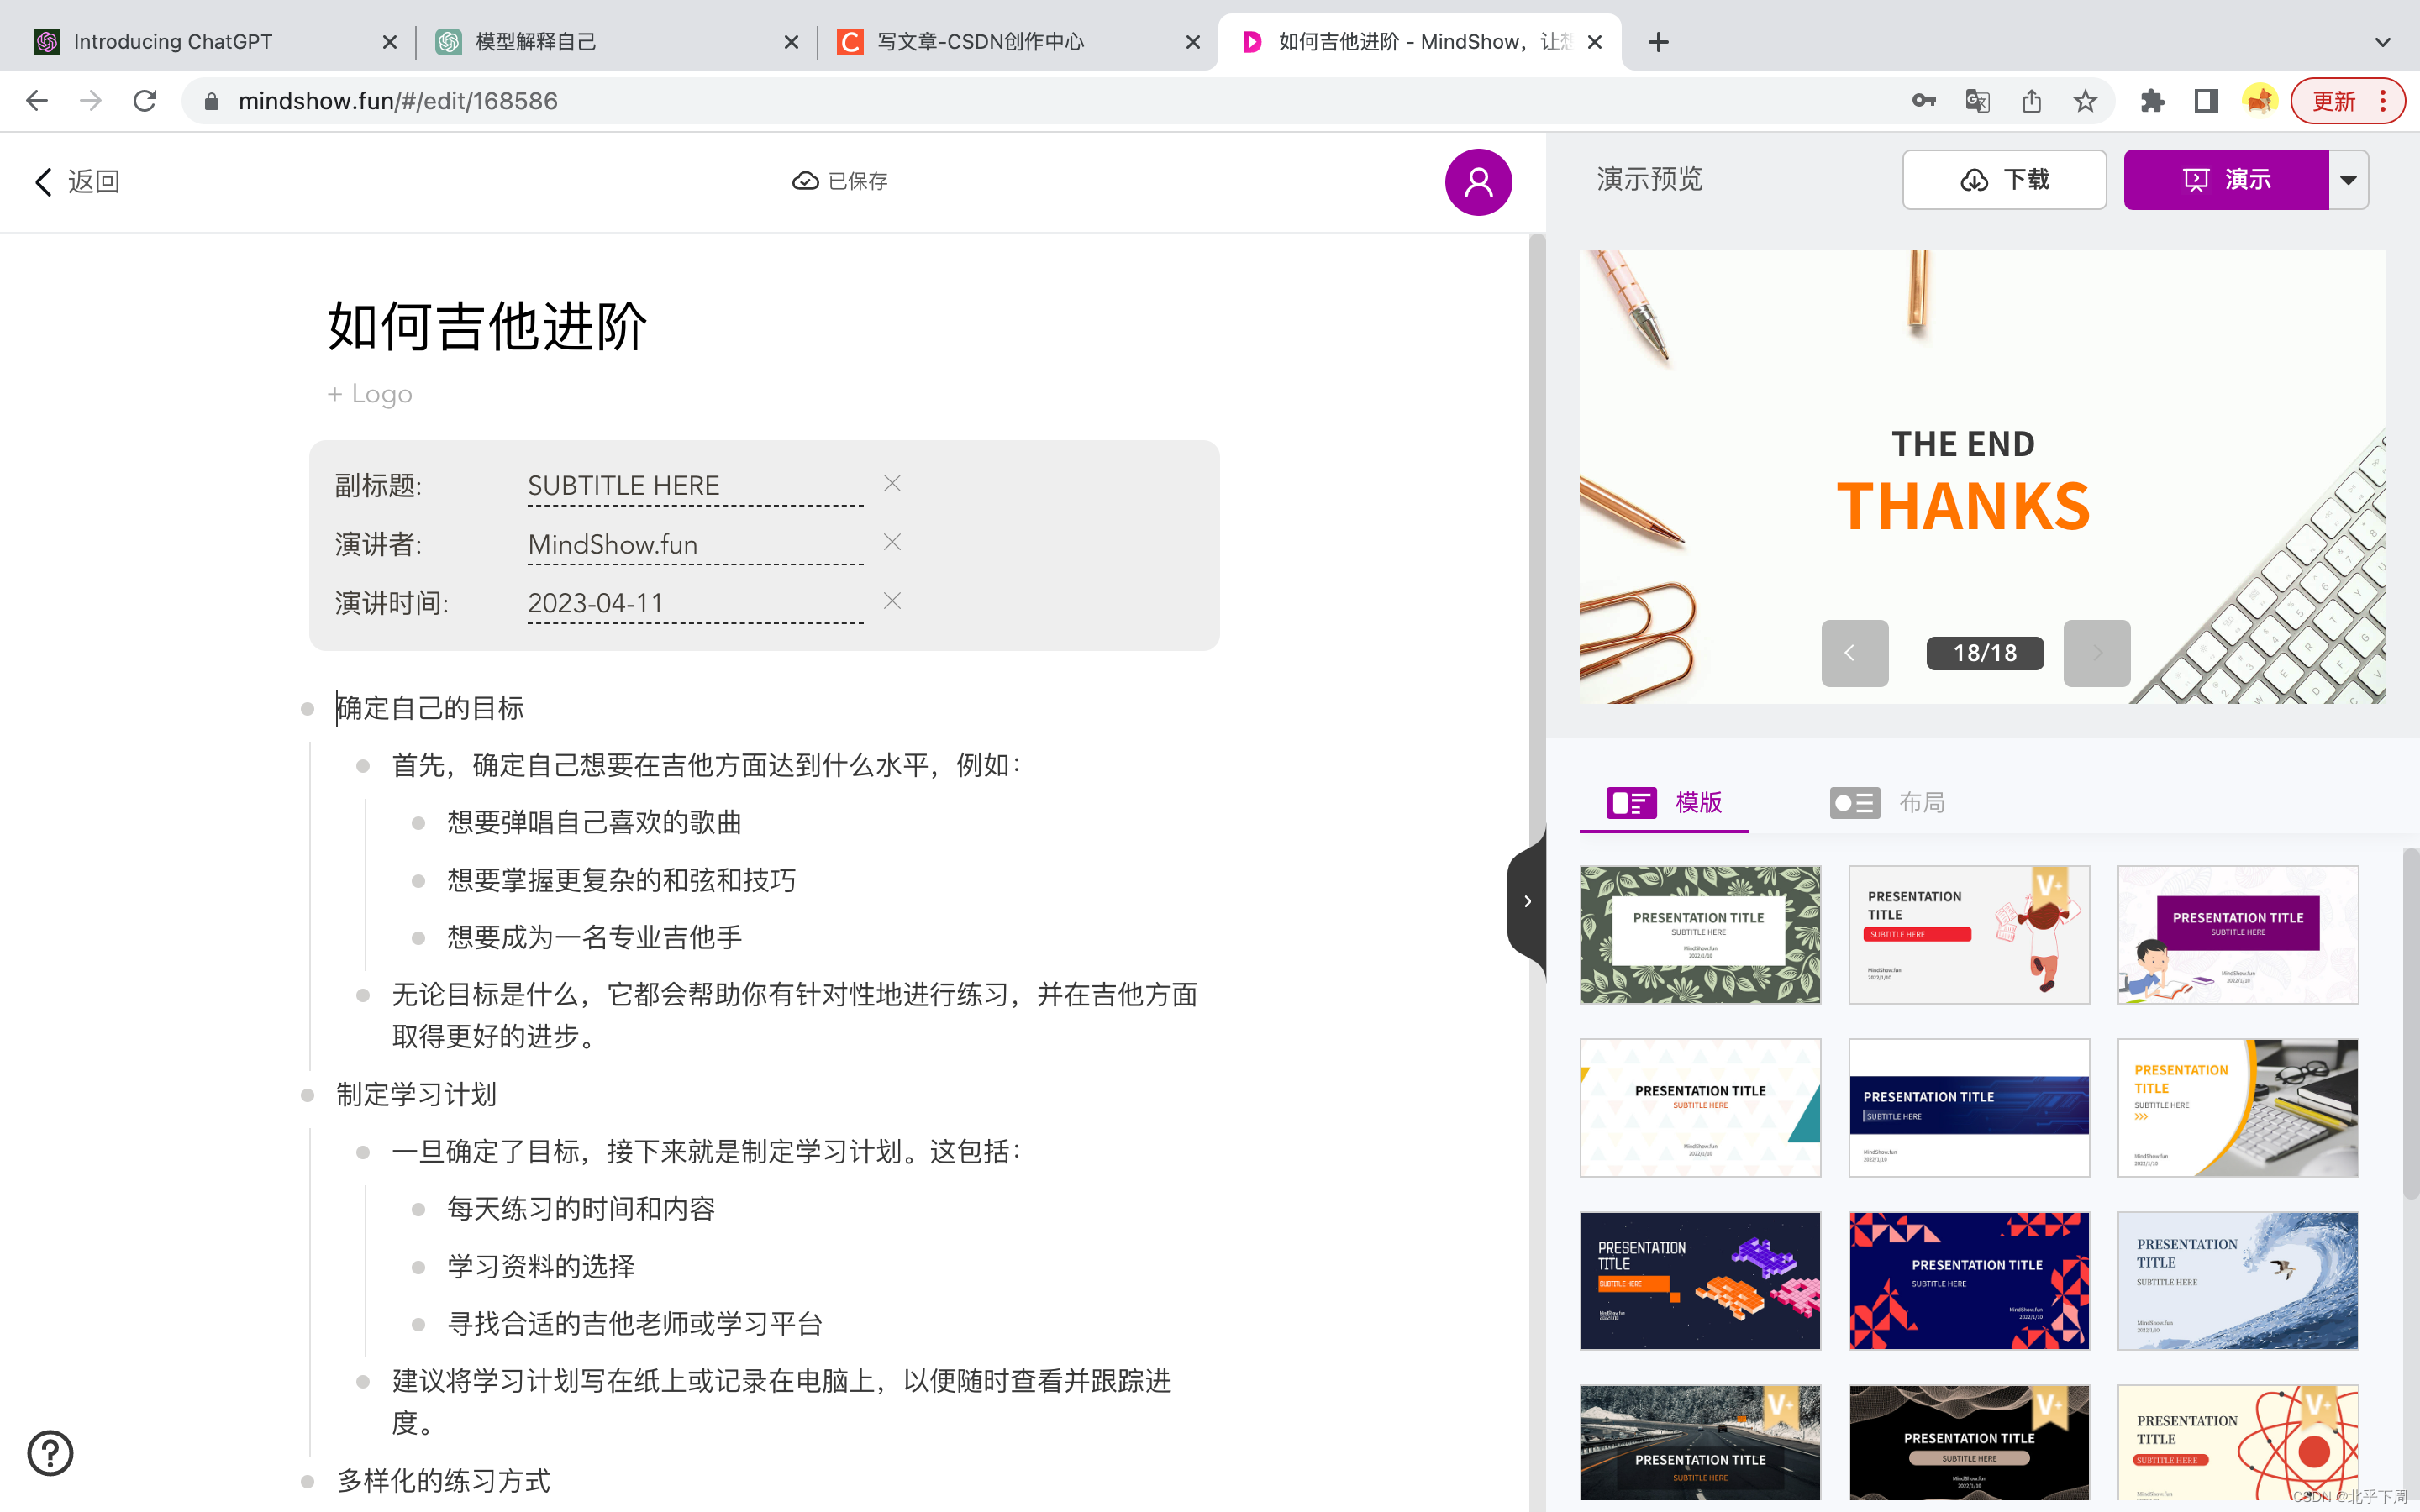
Task: Choose the dark isometric blocks template
Action: click(1700, 1281)
